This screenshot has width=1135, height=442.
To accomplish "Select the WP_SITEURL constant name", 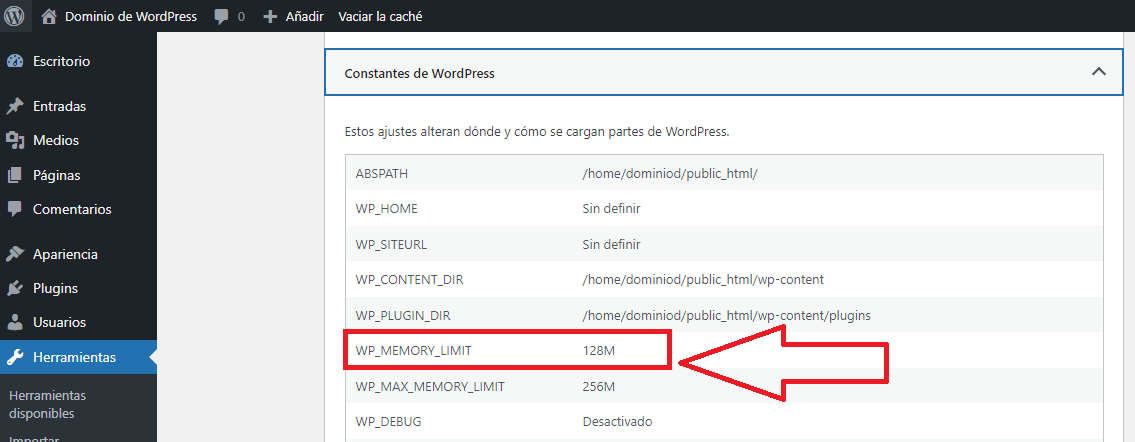I will click(391, 245).
